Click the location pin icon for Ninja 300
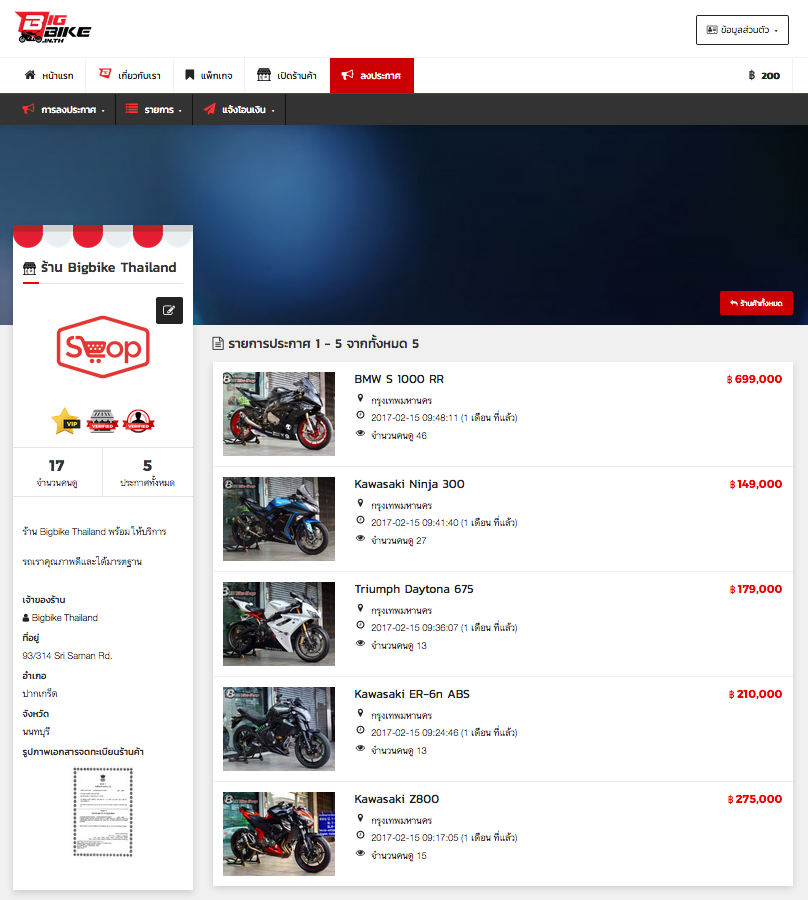The image size is (808, 900). click(360, 503)
